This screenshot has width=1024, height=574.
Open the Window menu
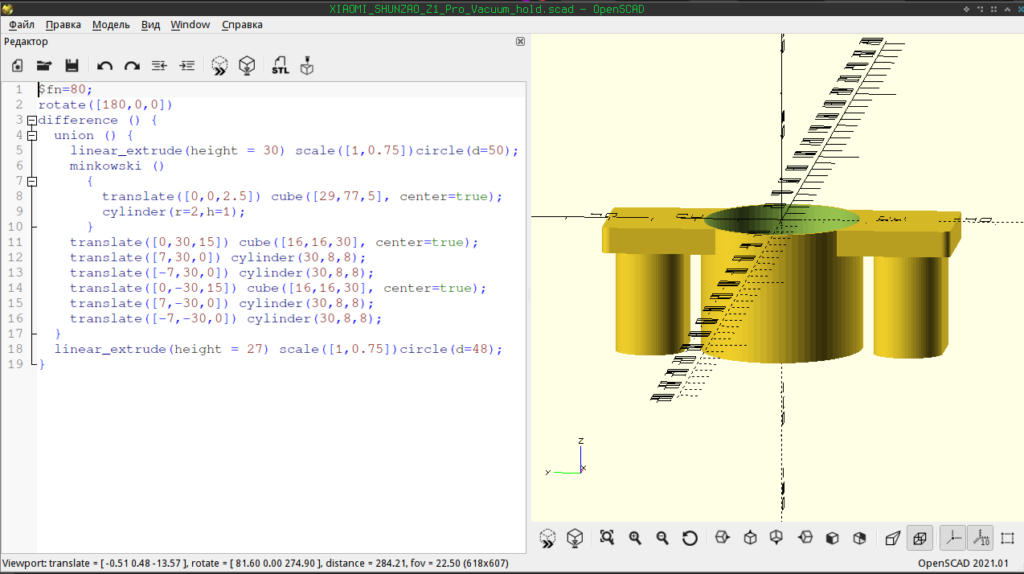coord(190,25)
